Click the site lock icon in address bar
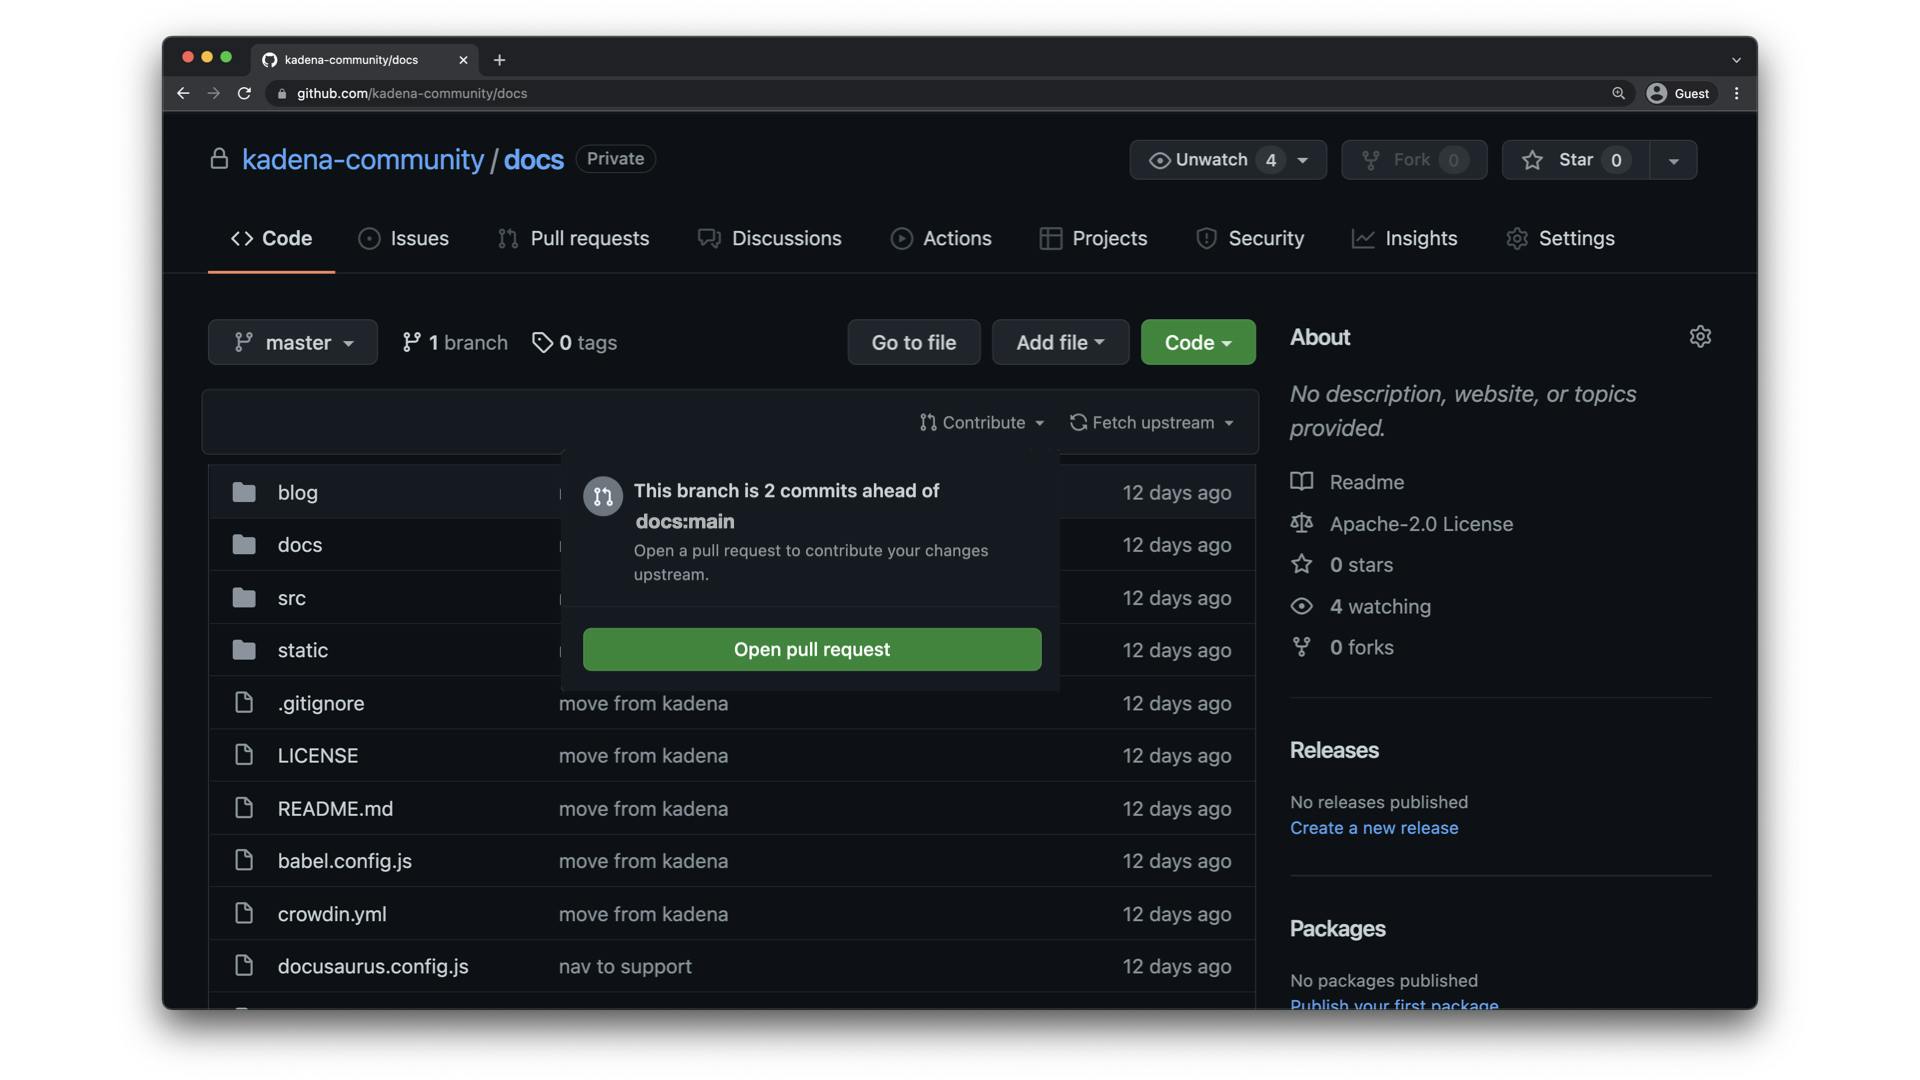The width and height of the screenshot is (1920, 1080). pos(282,93)
